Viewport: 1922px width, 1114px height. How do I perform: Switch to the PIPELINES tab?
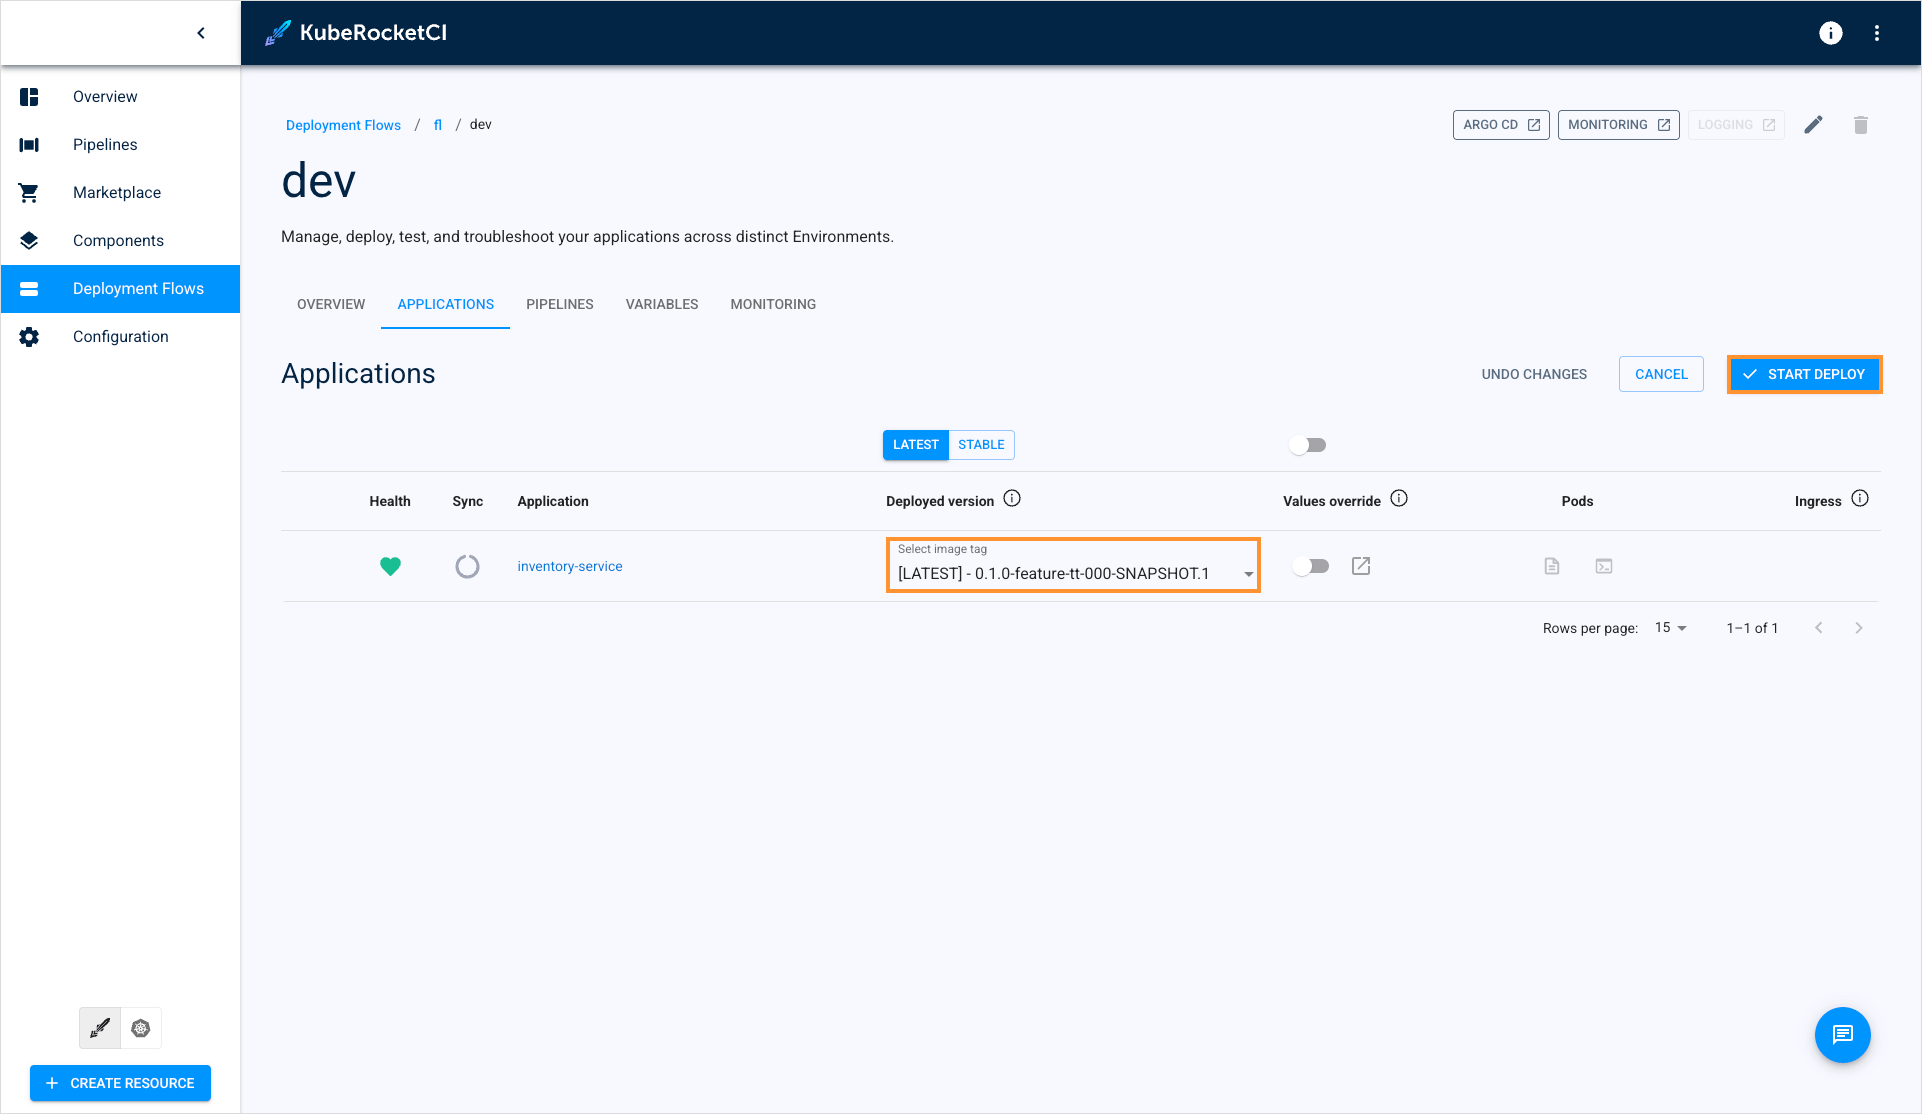559,304
